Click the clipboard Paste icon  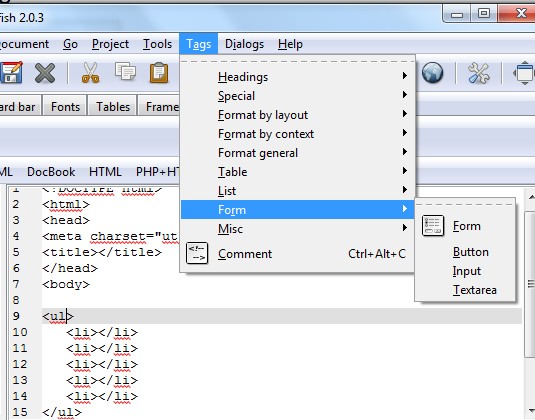pos(159,72)
